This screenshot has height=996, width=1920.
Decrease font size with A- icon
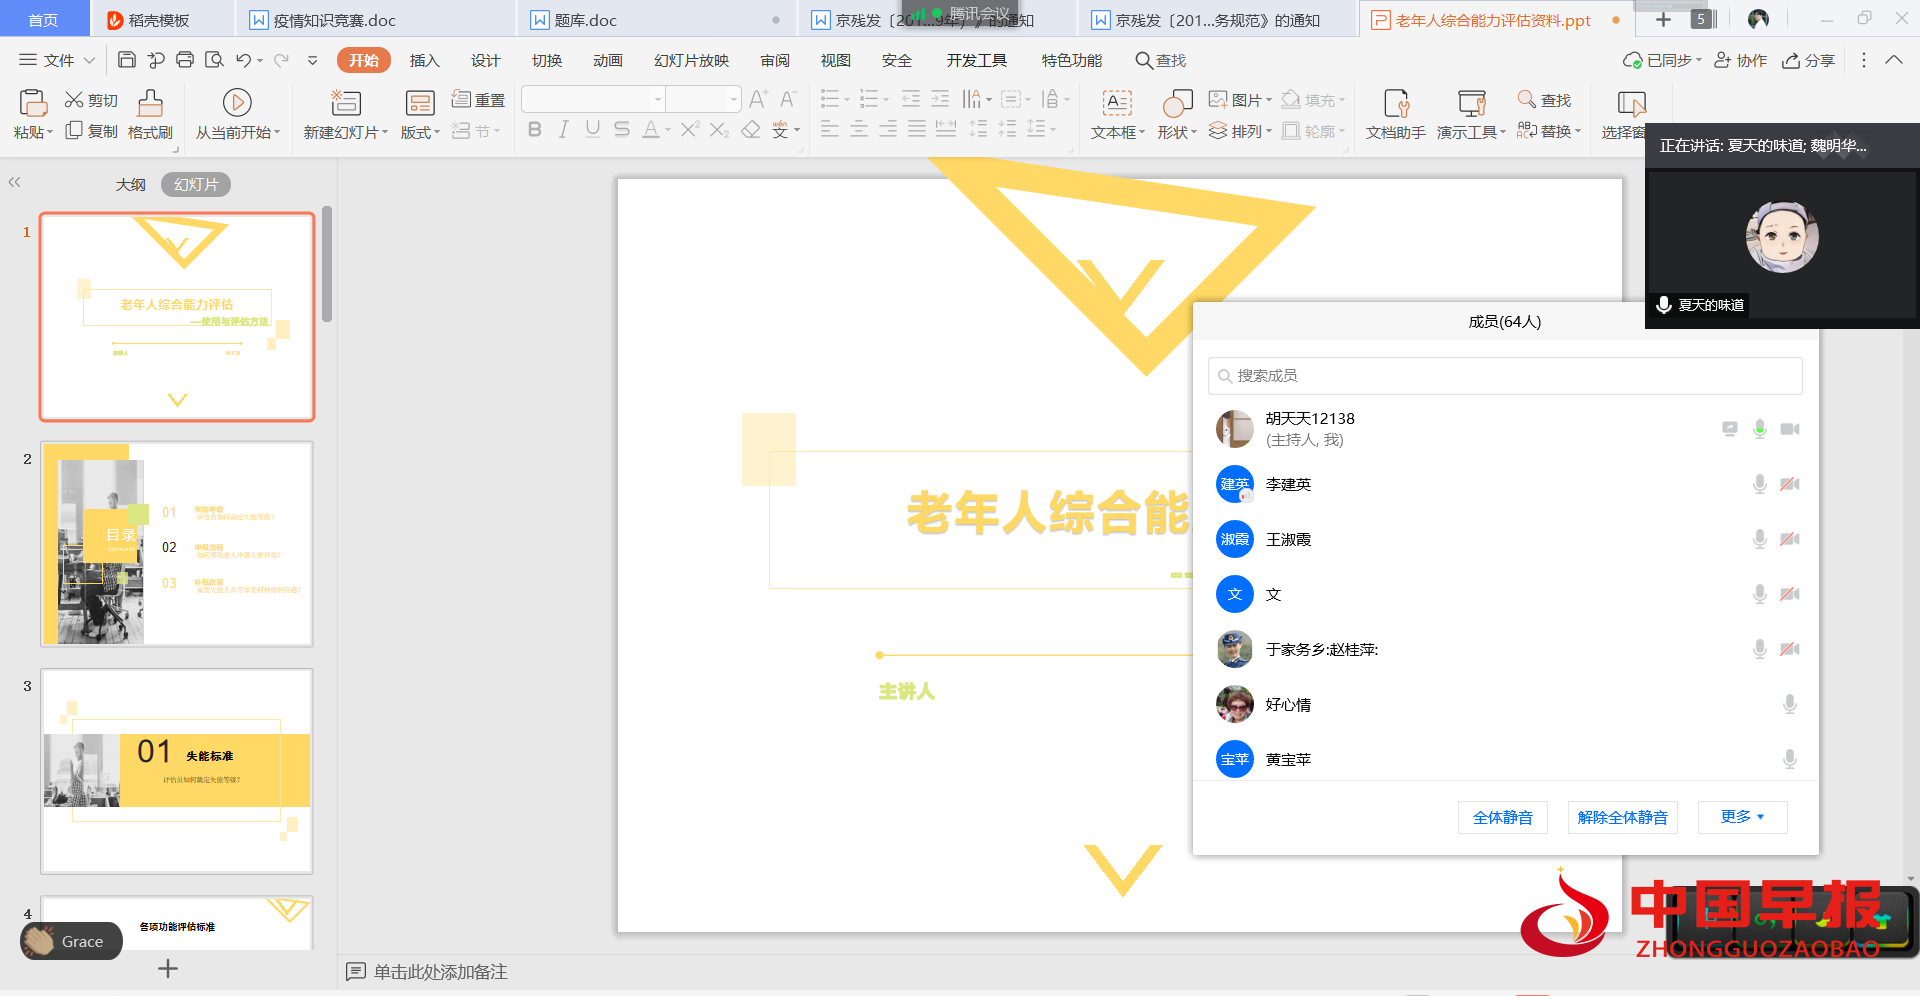click(788, 99)
